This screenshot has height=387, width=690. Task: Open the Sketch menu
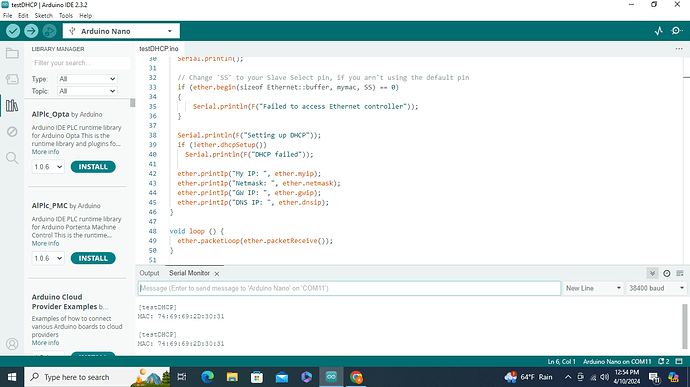44,15
